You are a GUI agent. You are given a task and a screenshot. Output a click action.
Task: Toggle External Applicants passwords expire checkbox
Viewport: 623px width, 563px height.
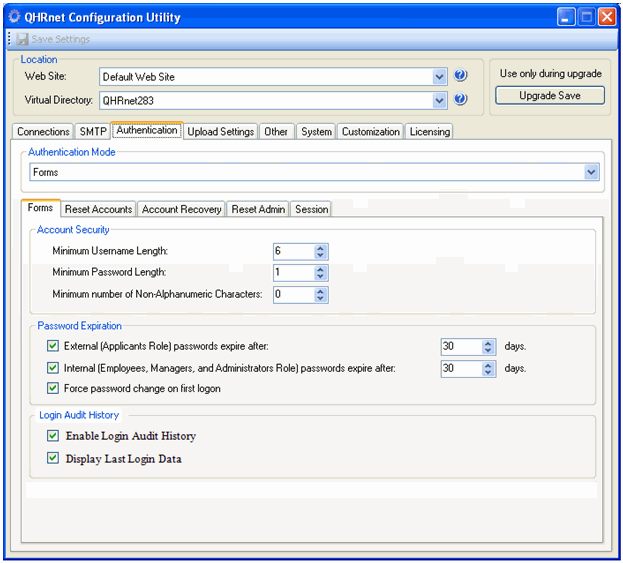[x=54, y=346]
